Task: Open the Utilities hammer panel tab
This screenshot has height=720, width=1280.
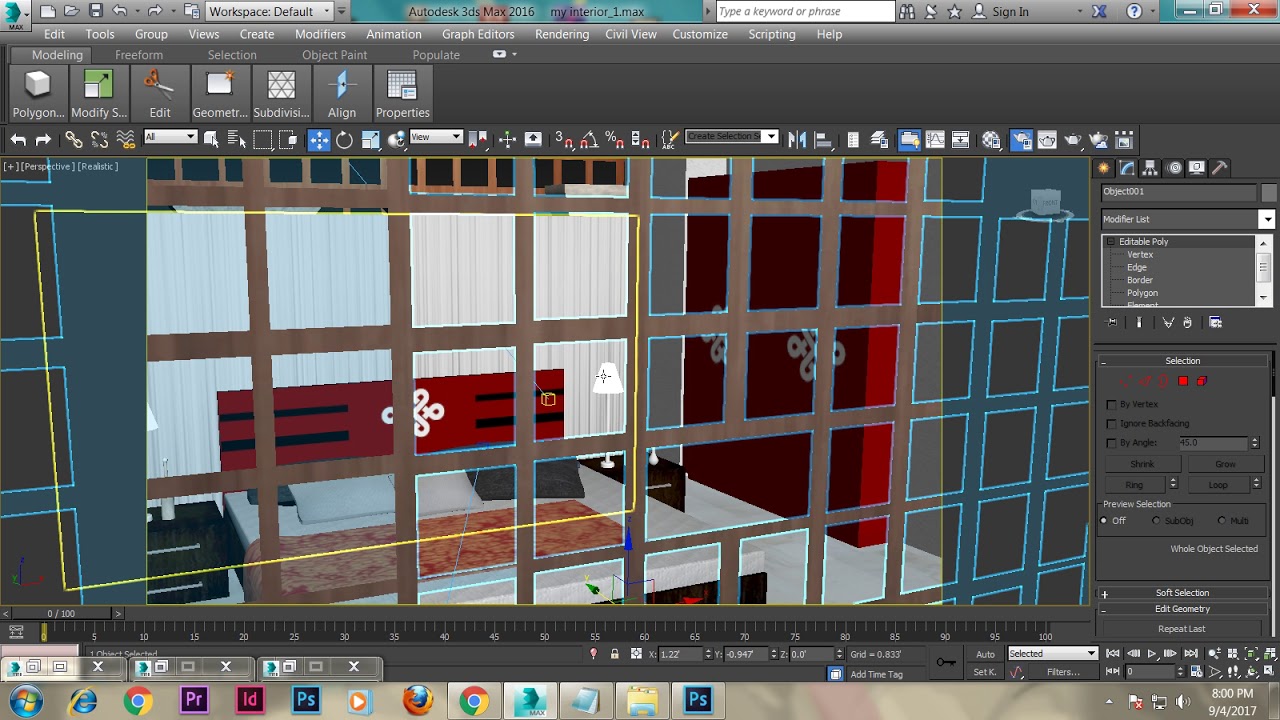Action: (1221, 168)
